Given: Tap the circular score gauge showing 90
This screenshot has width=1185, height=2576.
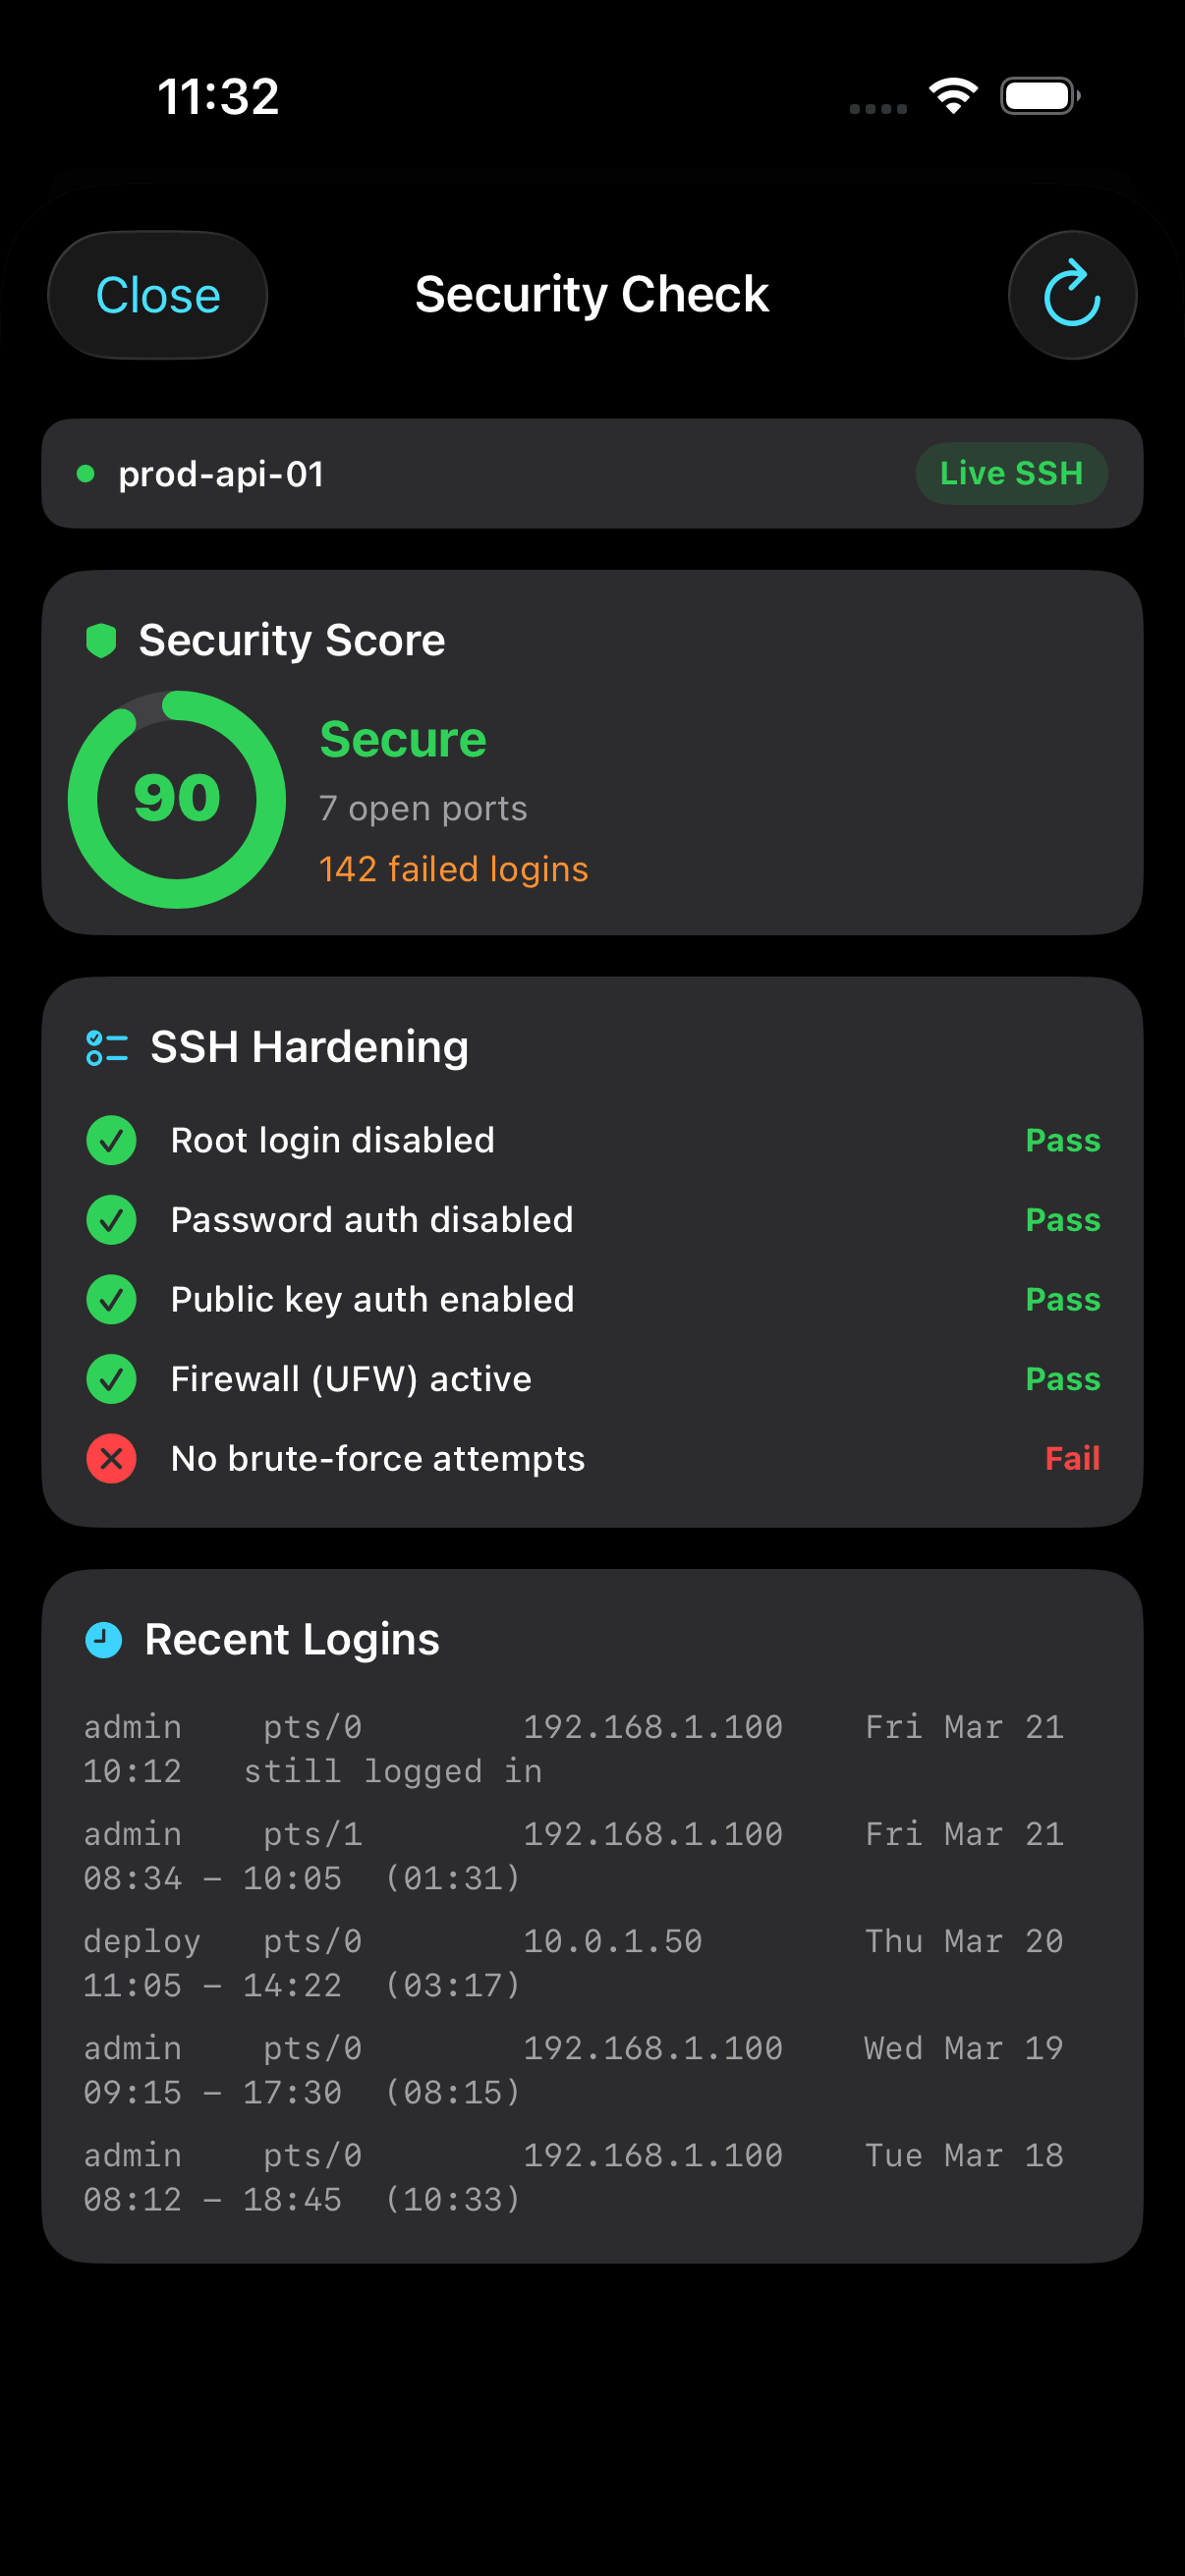Looking at the screenshot, I should coord(177,799).
